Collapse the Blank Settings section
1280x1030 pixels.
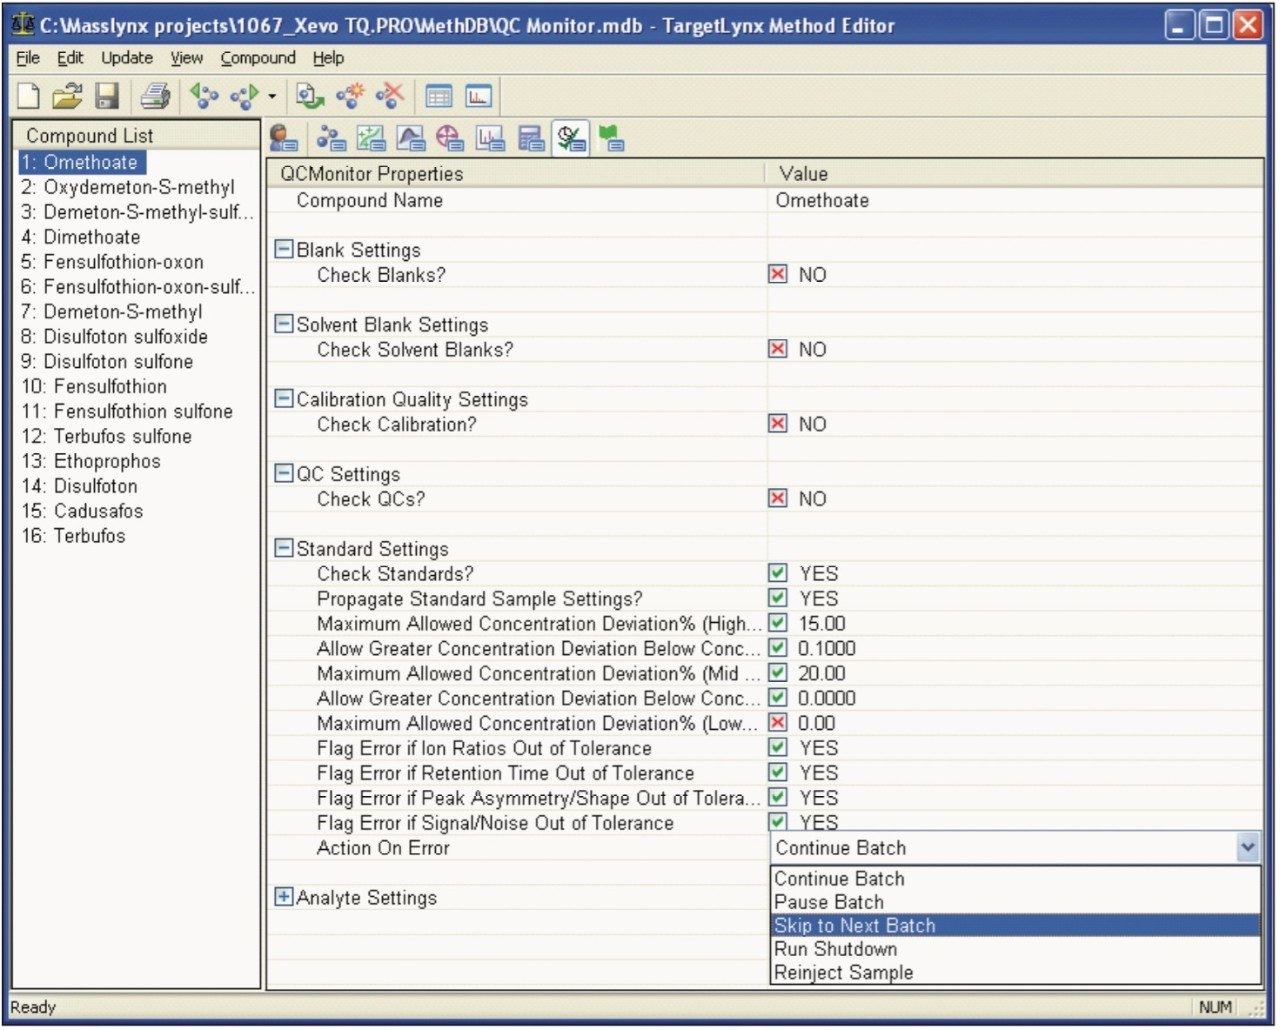284,250
